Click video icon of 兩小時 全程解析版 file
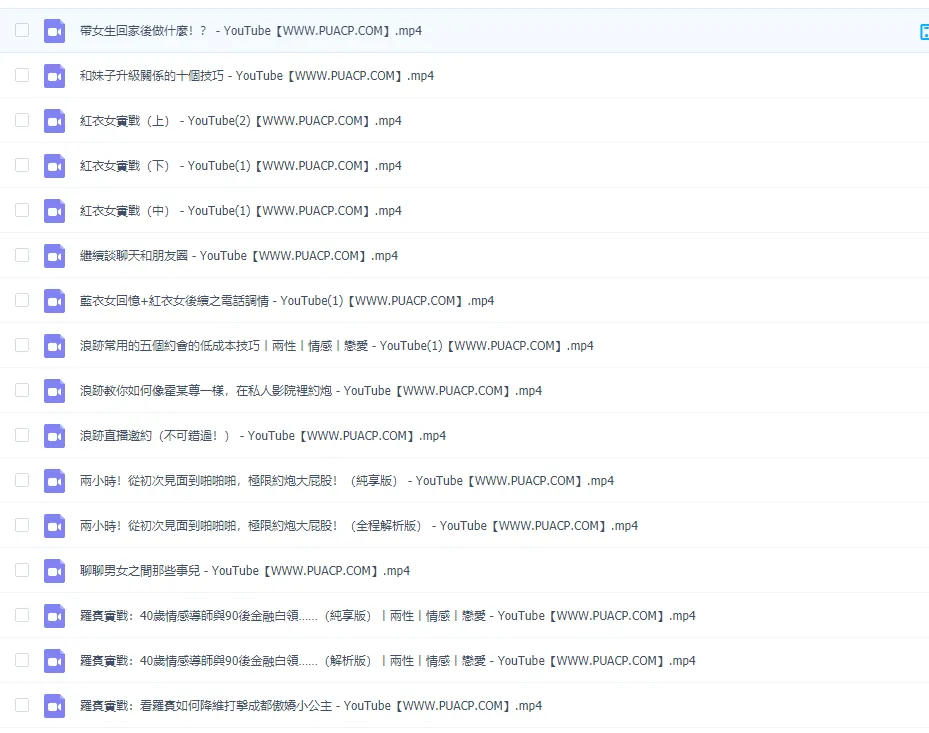Screen dimensions: 929x733 click(55, 526)
